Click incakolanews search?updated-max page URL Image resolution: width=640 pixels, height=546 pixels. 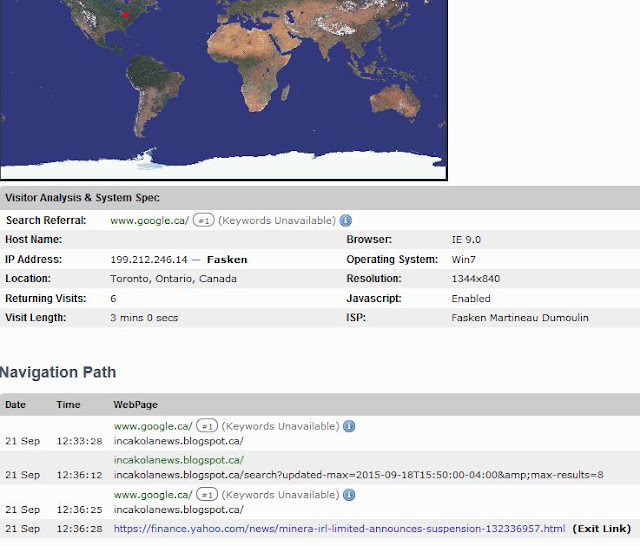[358, 475]
